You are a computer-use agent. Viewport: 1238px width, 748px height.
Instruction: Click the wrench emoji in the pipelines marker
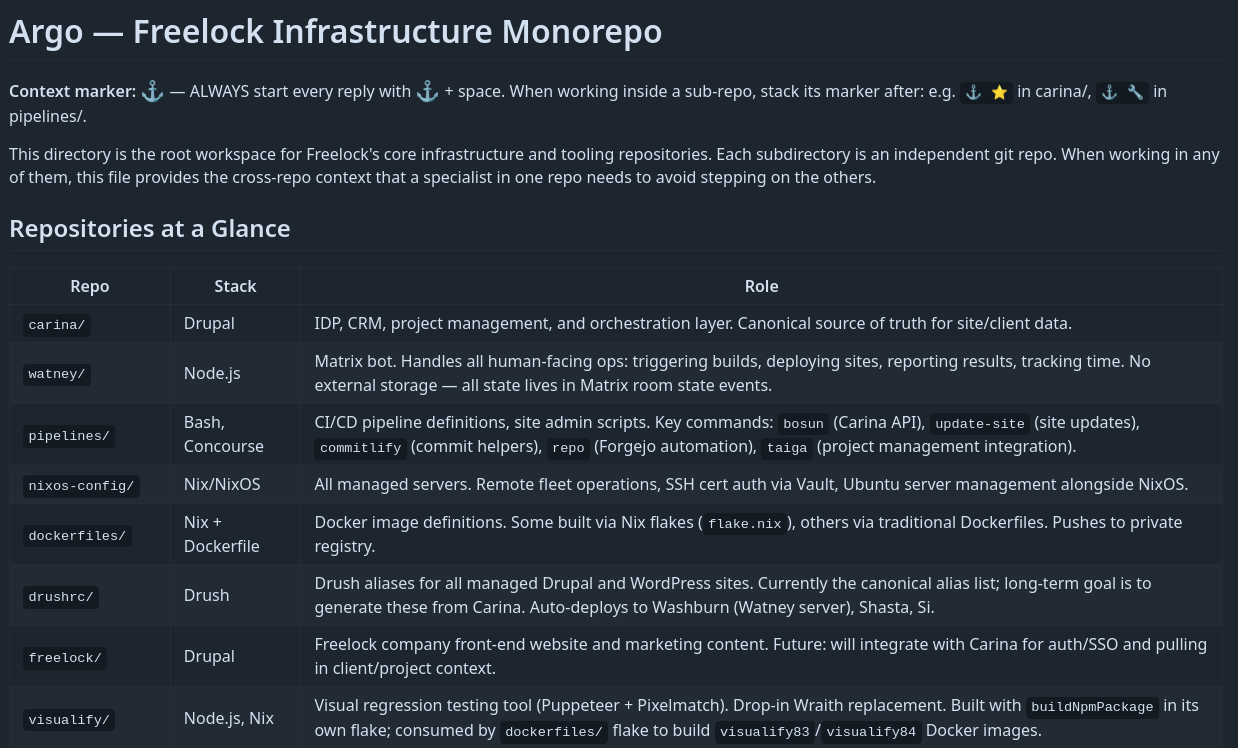1135,92
